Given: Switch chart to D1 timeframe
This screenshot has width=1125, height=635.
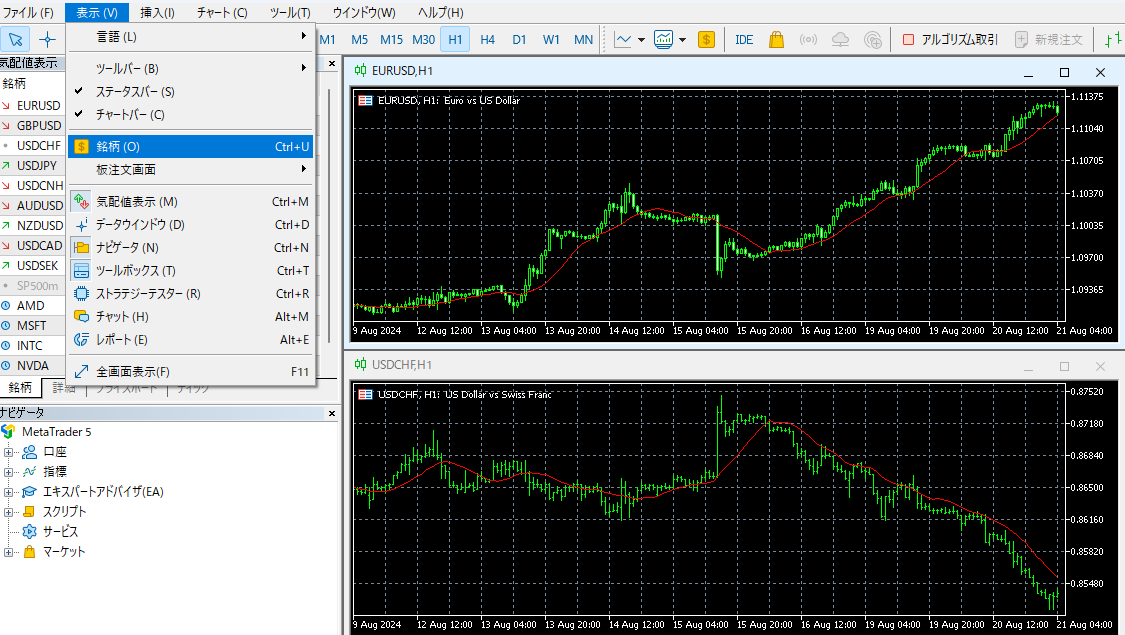Looking at the screenshot, I should (x=519, y=40).
